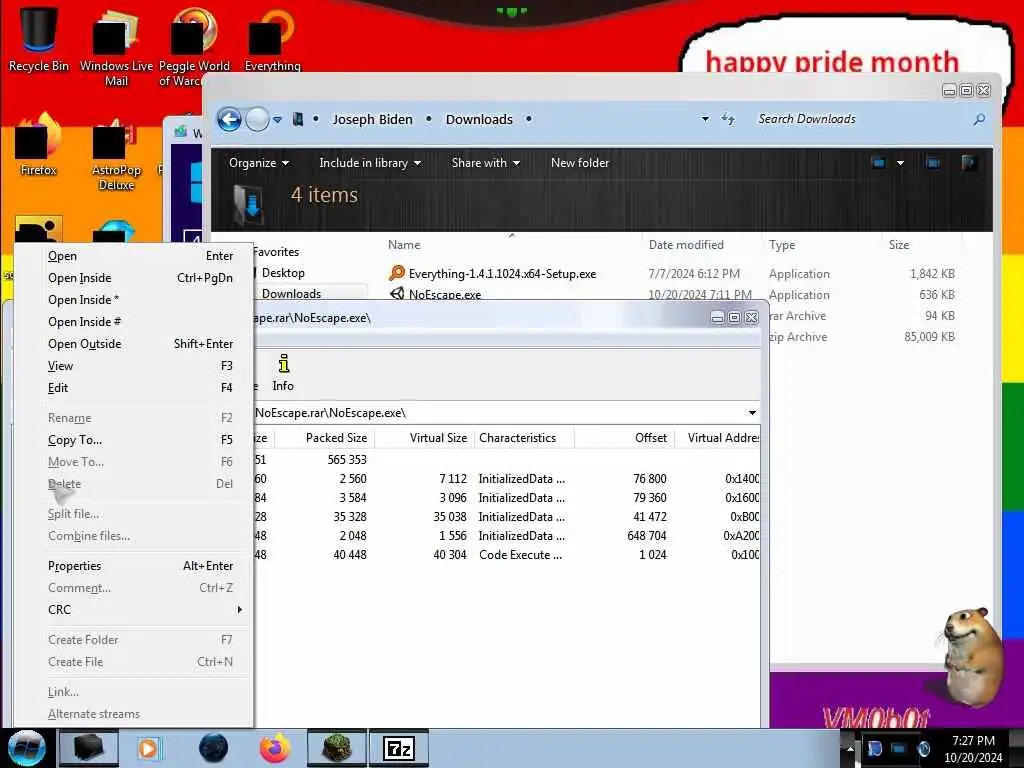Image resolution: width=1024 pixels, height=768 pixels.
Task: Click the Downloads breadcrumb arrow
Action: point(528,119)
